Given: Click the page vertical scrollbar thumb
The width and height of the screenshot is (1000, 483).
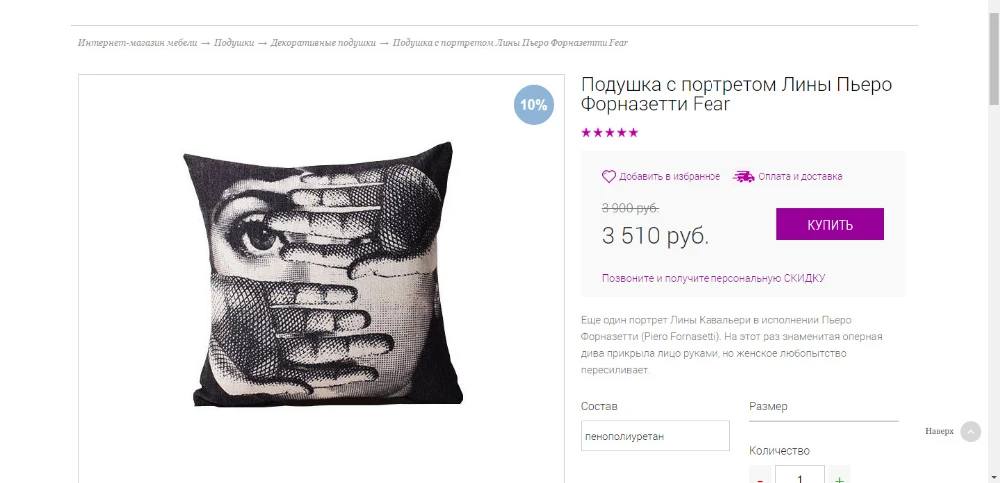Looking at the screenshot, I should coord(994,57).
